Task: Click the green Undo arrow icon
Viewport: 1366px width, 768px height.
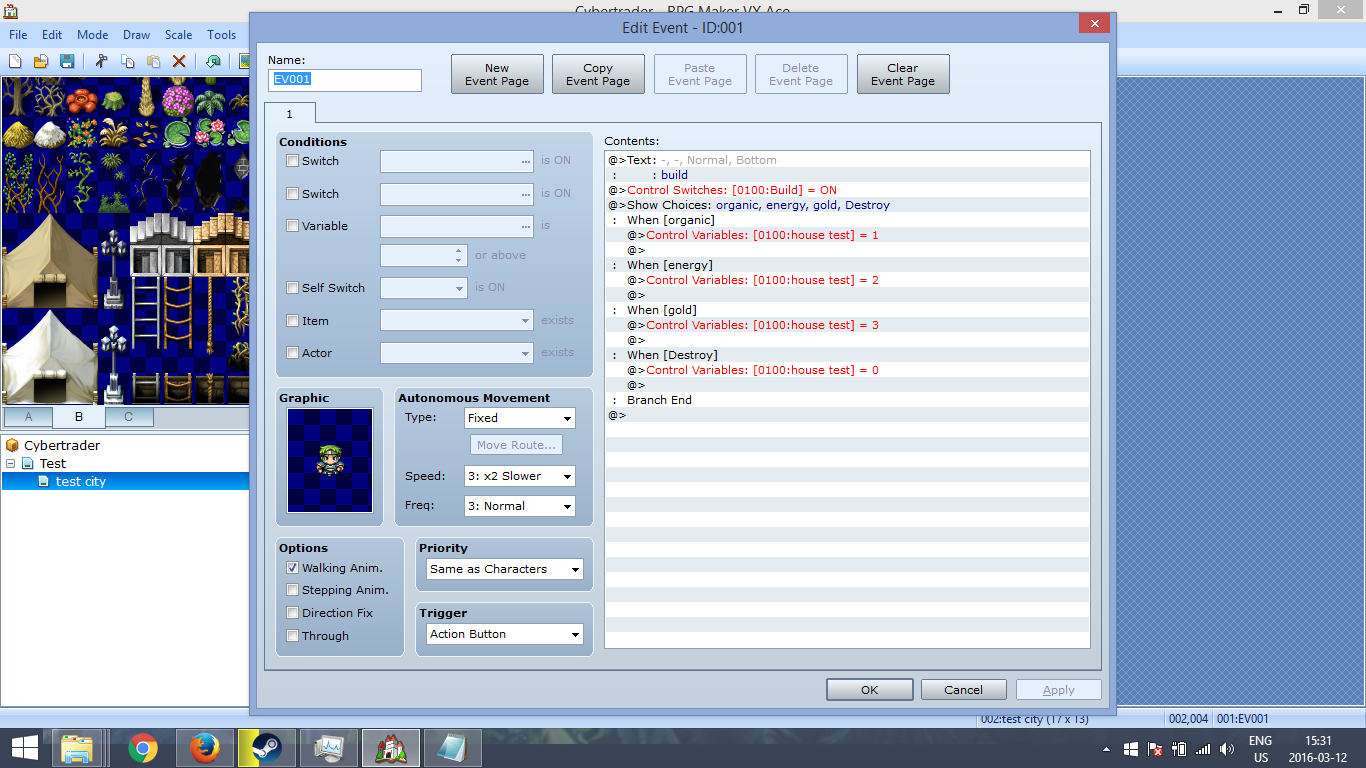Action: click(x=213, y=62)
